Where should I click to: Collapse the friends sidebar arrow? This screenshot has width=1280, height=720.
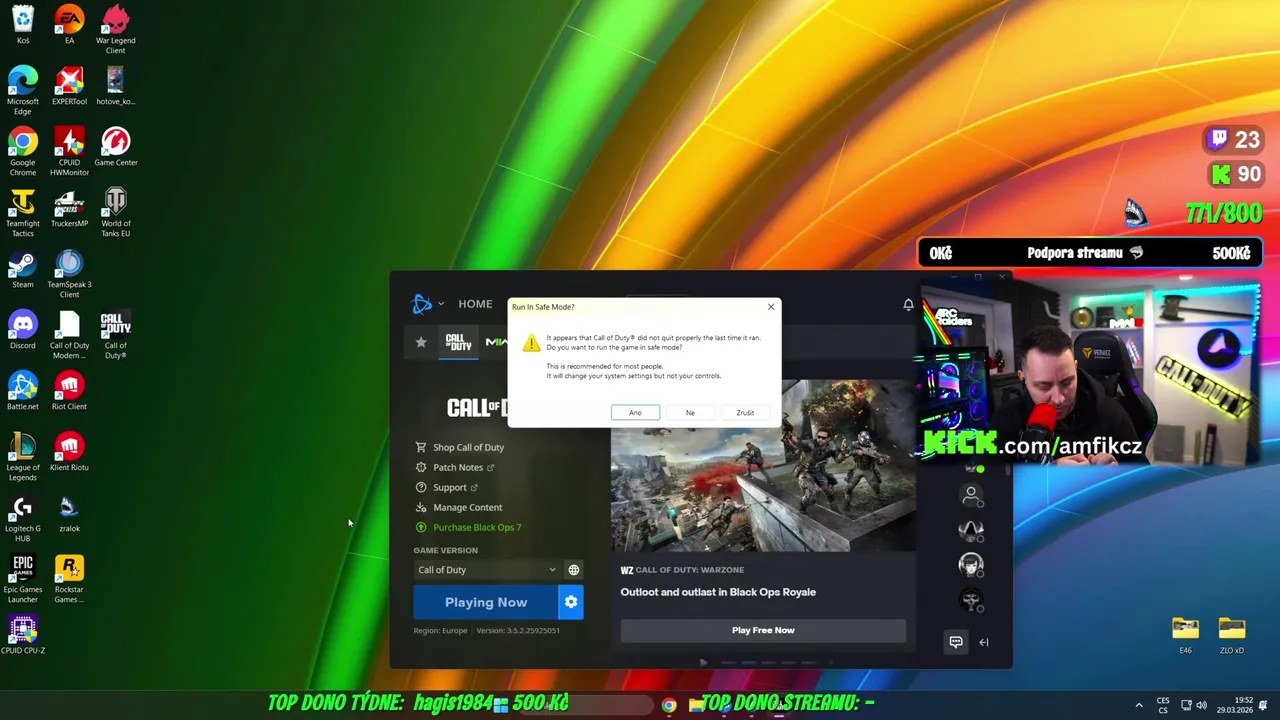tap(984, 642)
